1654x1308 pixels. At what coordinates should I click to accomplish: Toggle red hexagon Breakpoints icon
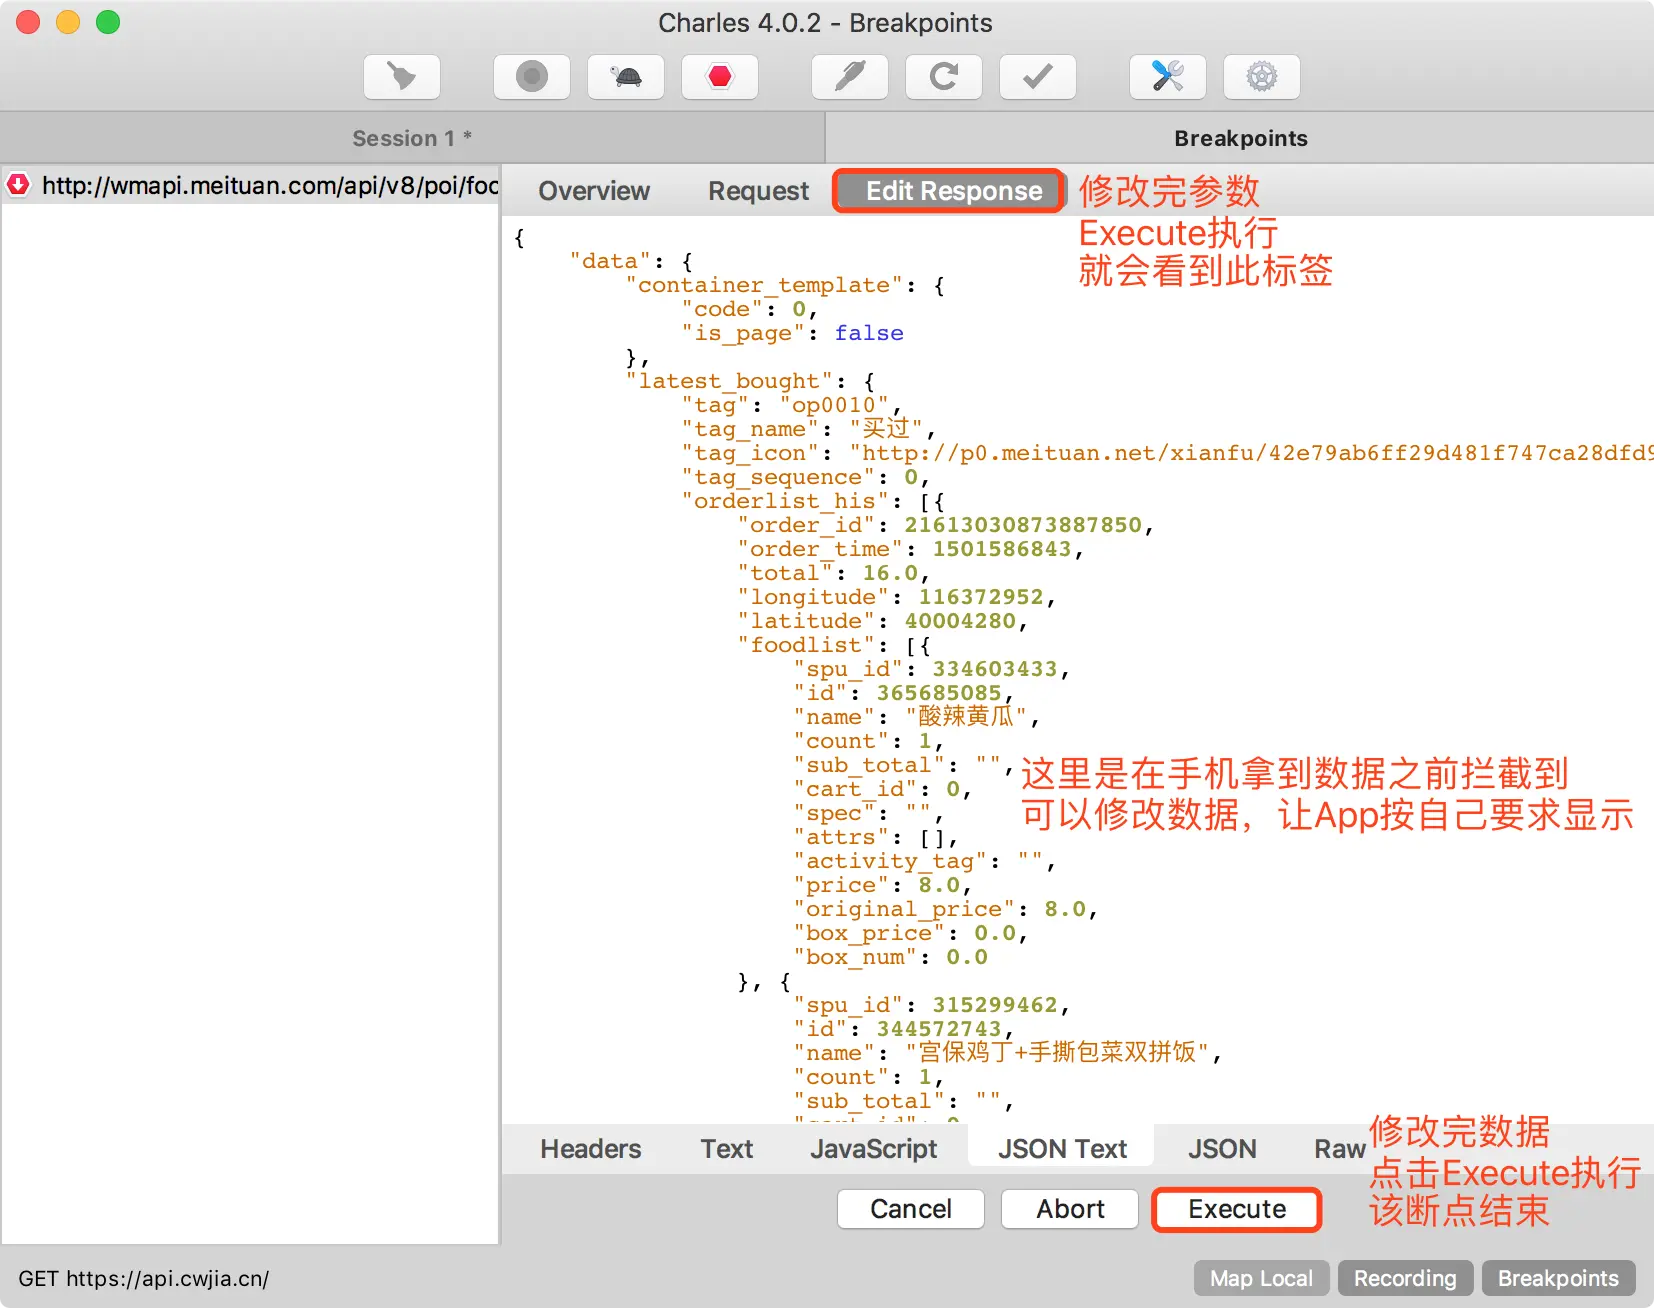720,77
